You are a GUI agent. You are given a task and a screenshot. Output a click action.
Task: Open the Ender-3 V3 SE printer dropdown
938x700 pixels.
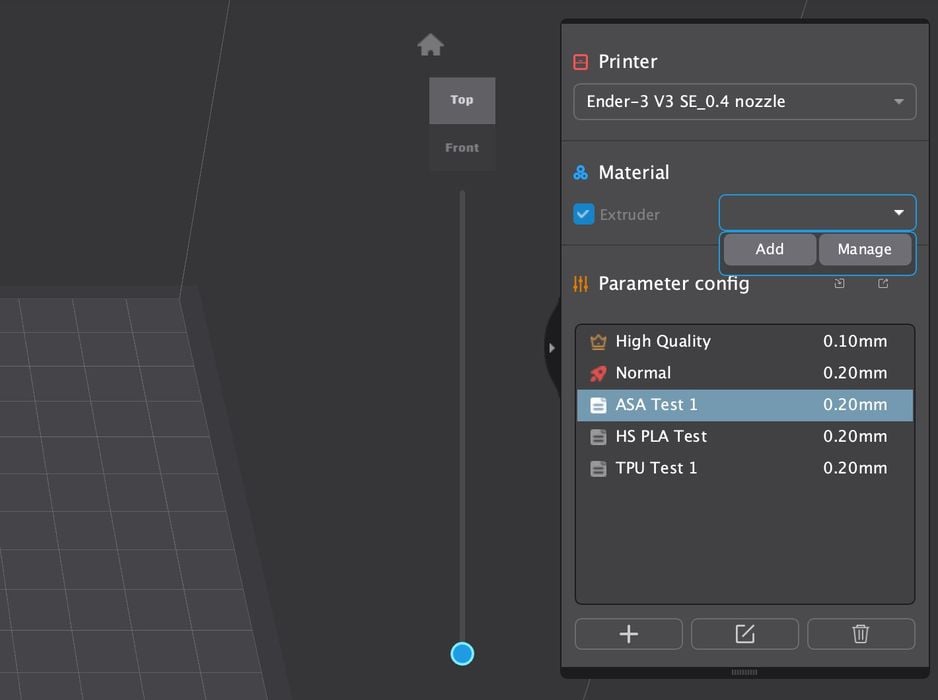744,102
